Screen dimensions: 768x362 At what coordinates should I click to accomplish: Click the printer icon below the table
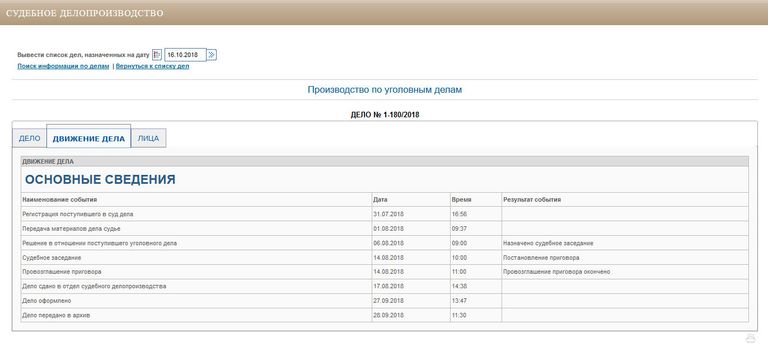tap(750, 338)
